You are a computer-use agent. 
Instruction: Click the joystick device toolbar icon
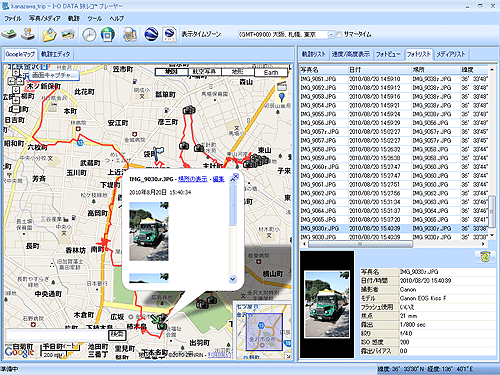point(28,34)
